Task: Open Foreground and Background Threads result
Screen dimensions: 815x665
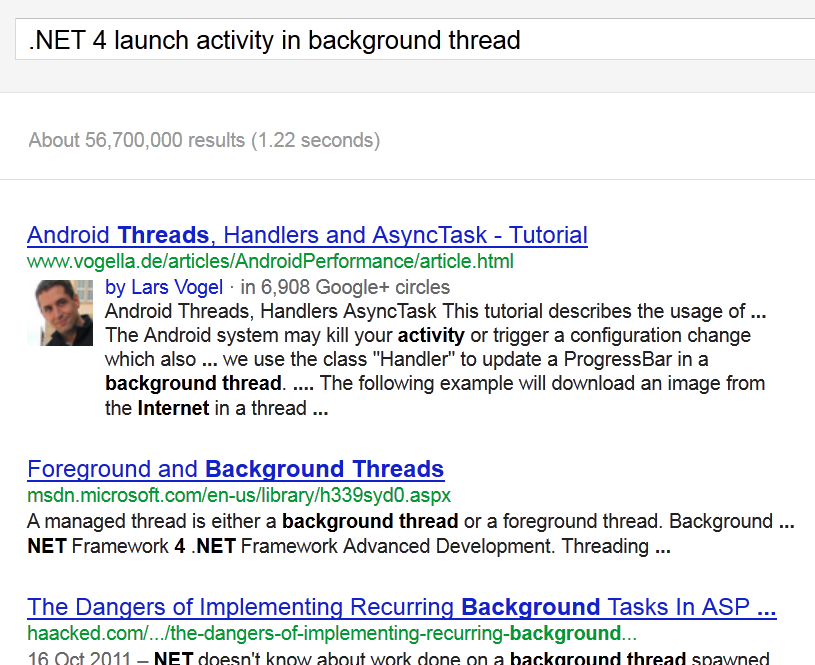Action: tap(235, 469)
